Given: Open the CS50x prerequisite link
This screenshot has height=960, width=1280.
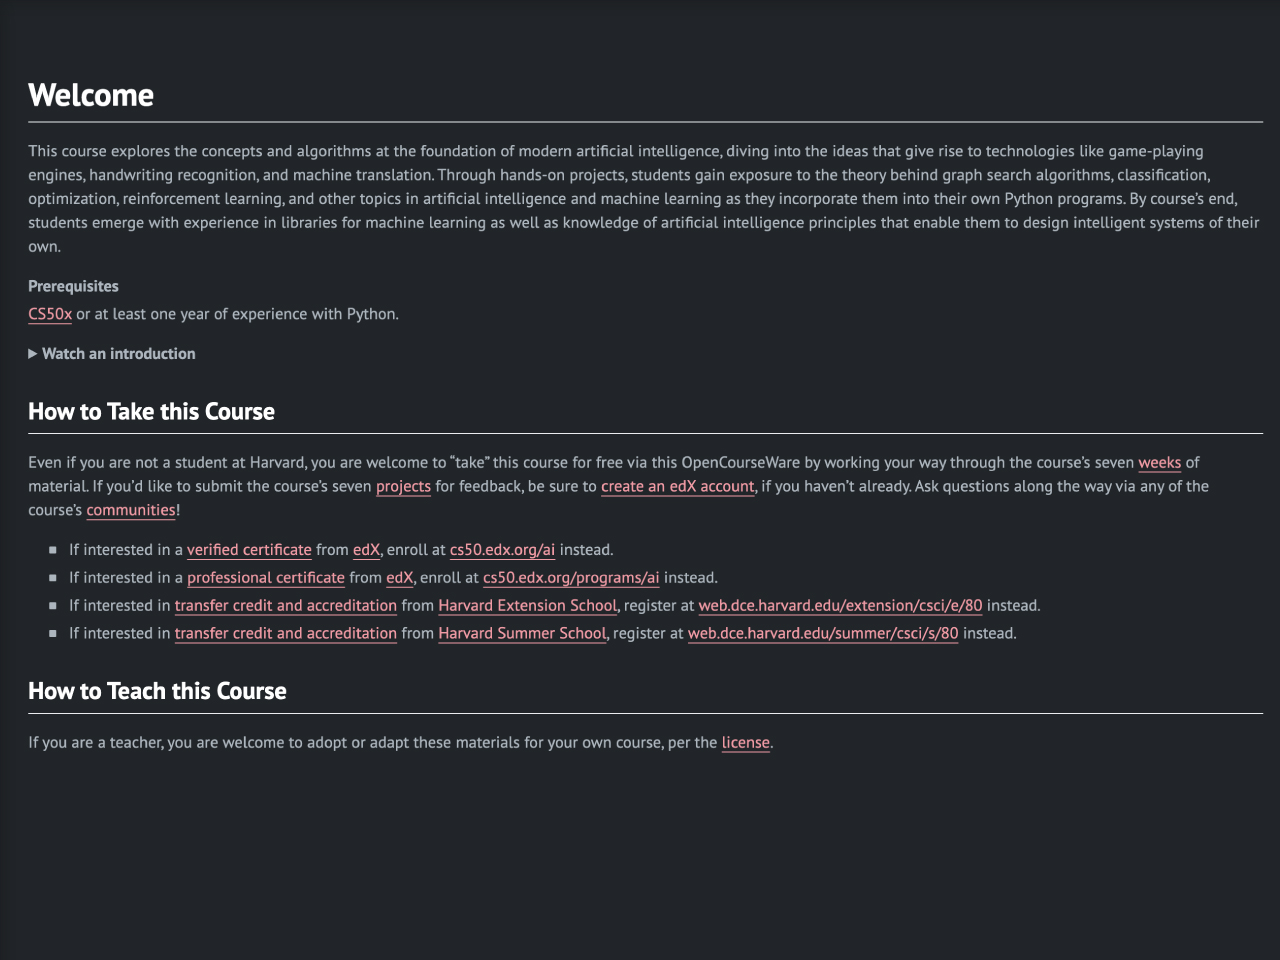Looking at the screenshot, I should [x=50, y=314].
